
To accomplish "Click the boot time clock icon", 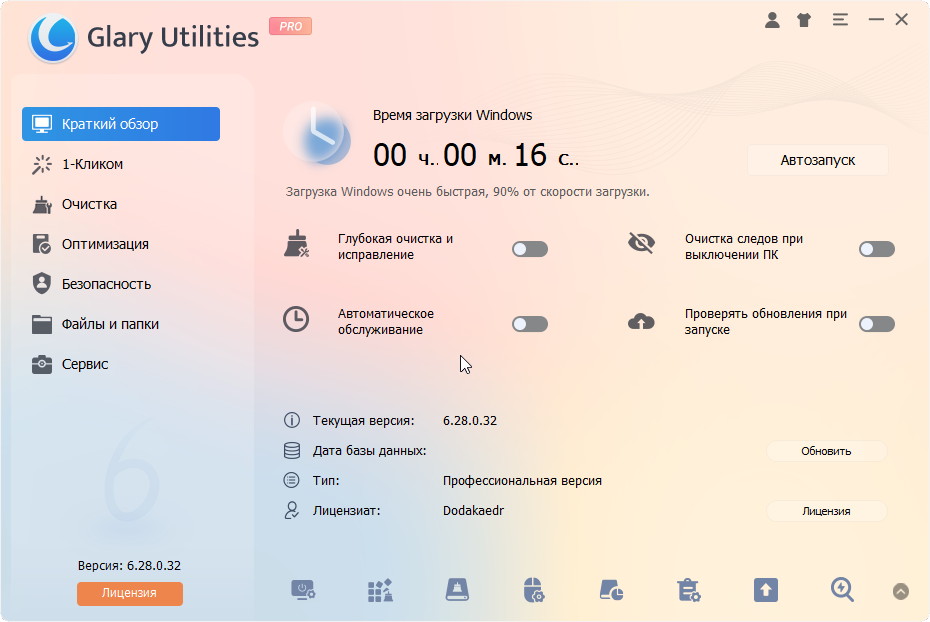I will click(317, 135).
